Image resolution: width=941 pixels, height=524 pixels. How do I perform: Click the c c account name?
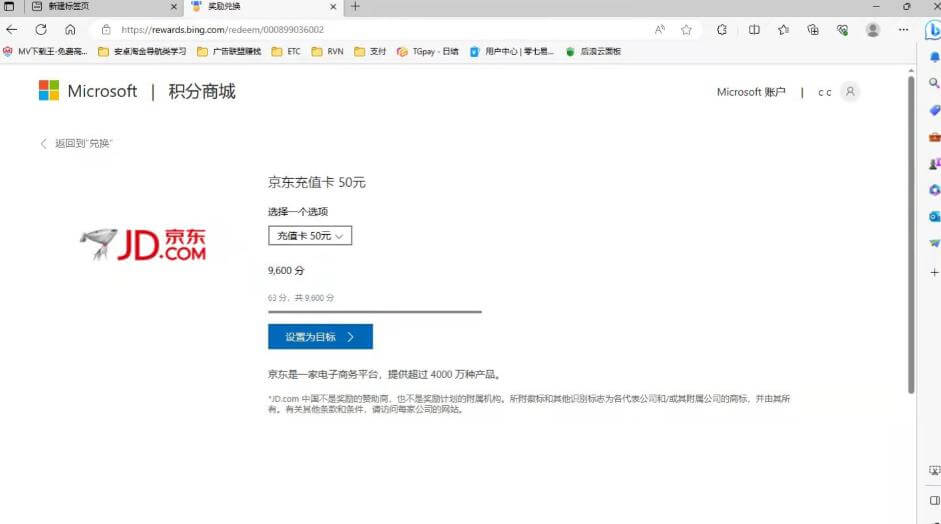click(x=825, y=92)
